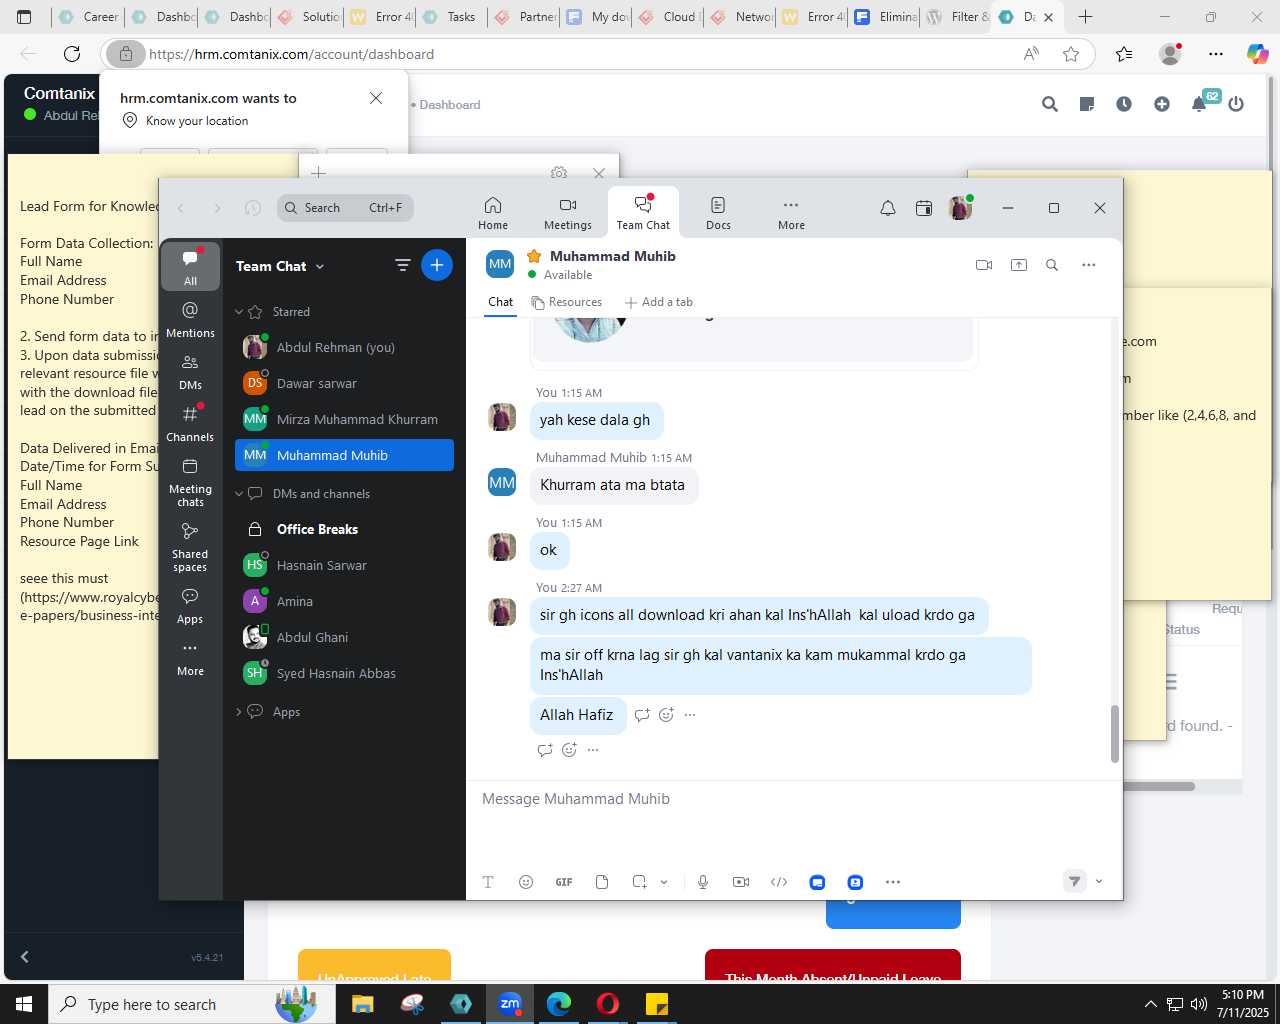Click the chat scrollbar in Zoom
Viewport: 1280px width, 1024px height.
tap(1114, 734)
